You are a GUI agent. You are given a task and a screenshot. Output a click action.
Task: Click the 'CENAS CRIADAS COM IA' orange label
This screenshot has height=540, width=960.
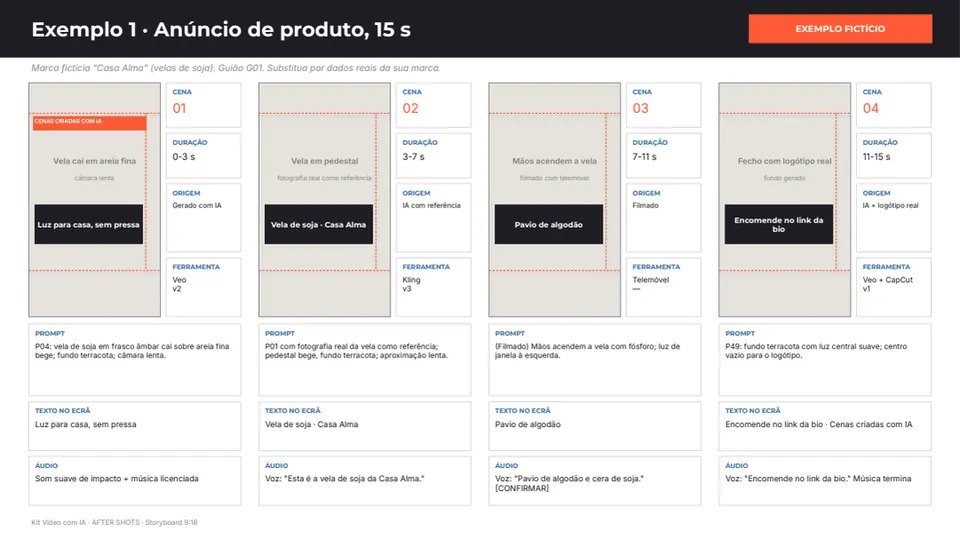pyautogui.click(x=89, y=122)
